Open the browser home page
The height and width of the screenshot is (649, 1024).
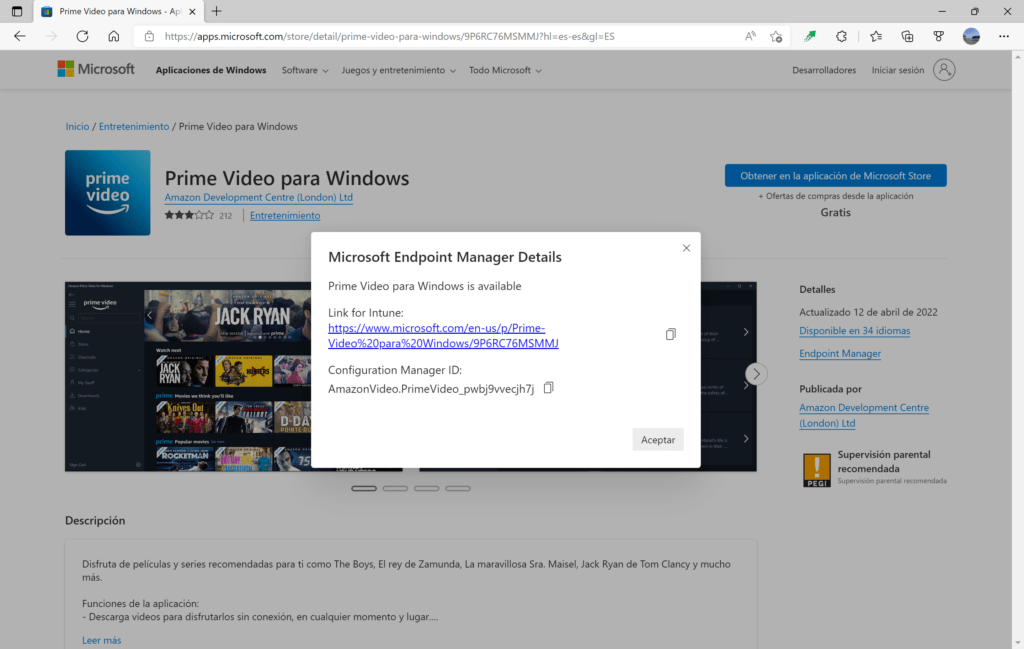tap(114, 37)
